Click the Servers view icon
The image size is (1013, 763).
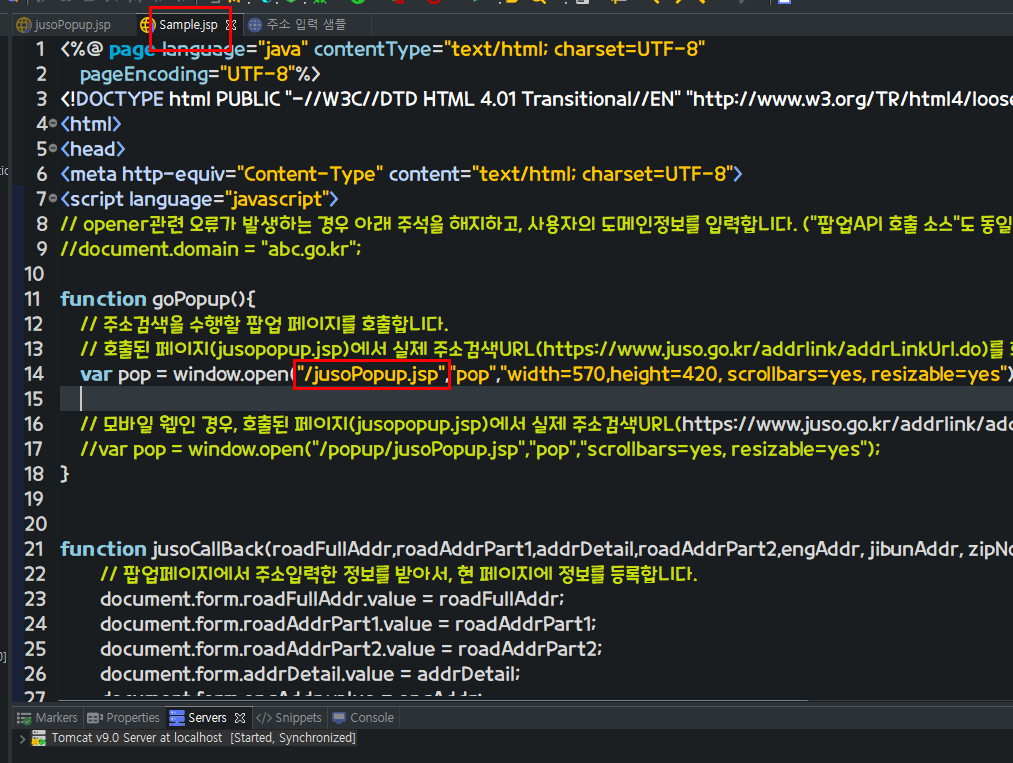[176, 718]
